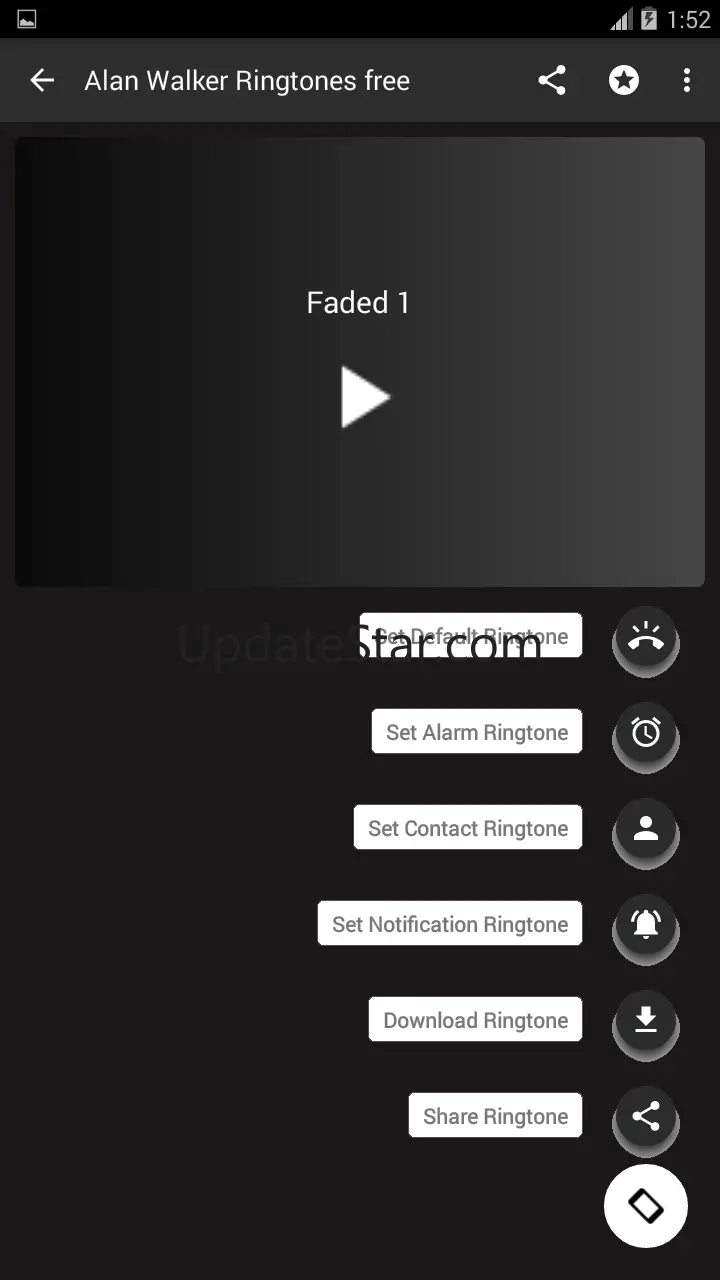Click the Download Ringtone label

coord(476,1020)
